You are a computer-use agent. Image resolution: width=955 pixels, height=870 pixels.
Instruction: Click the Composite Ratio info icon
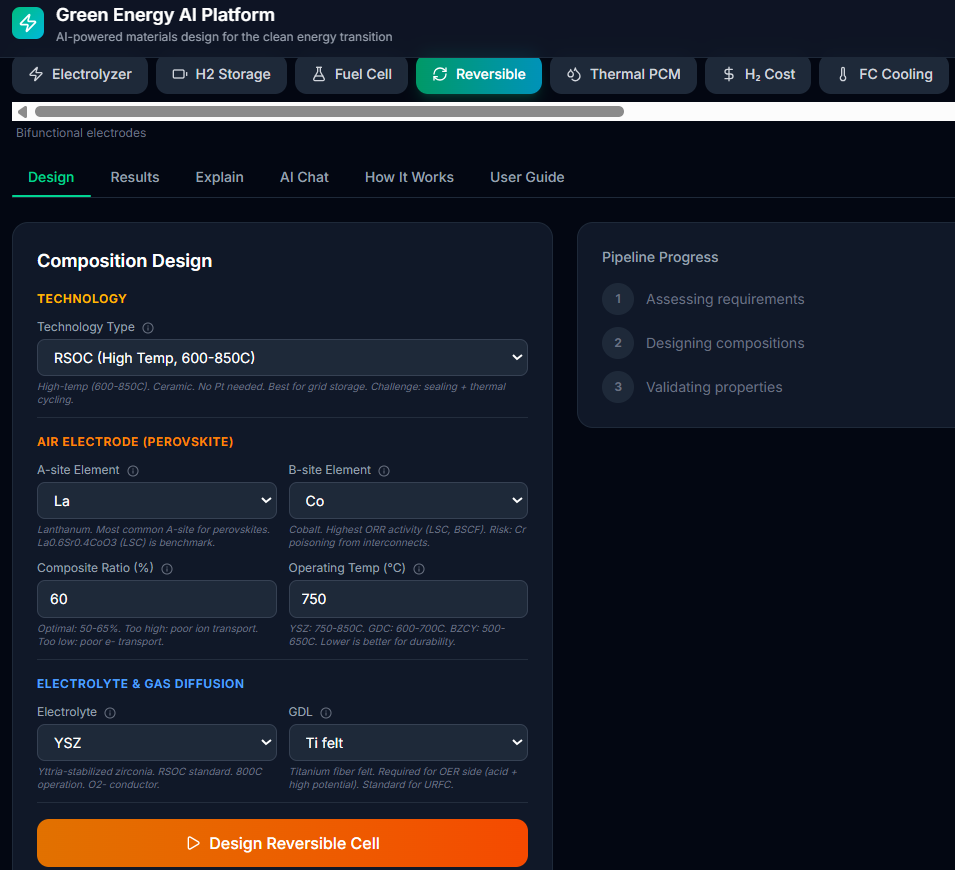coord(167,569)
